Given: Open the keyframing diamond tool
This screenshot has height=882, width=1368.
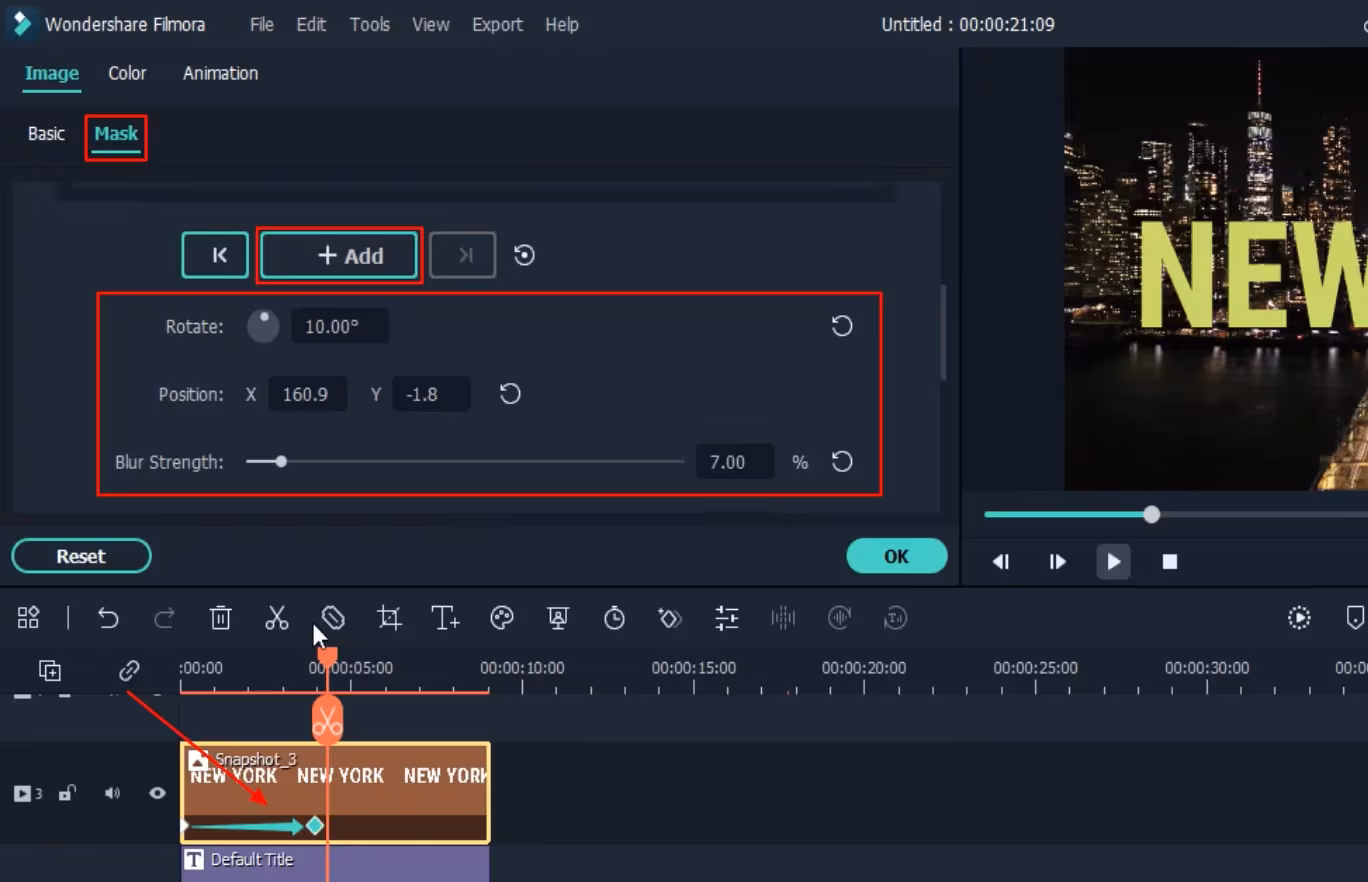Looking at the screenshot, I should point(670,618).
